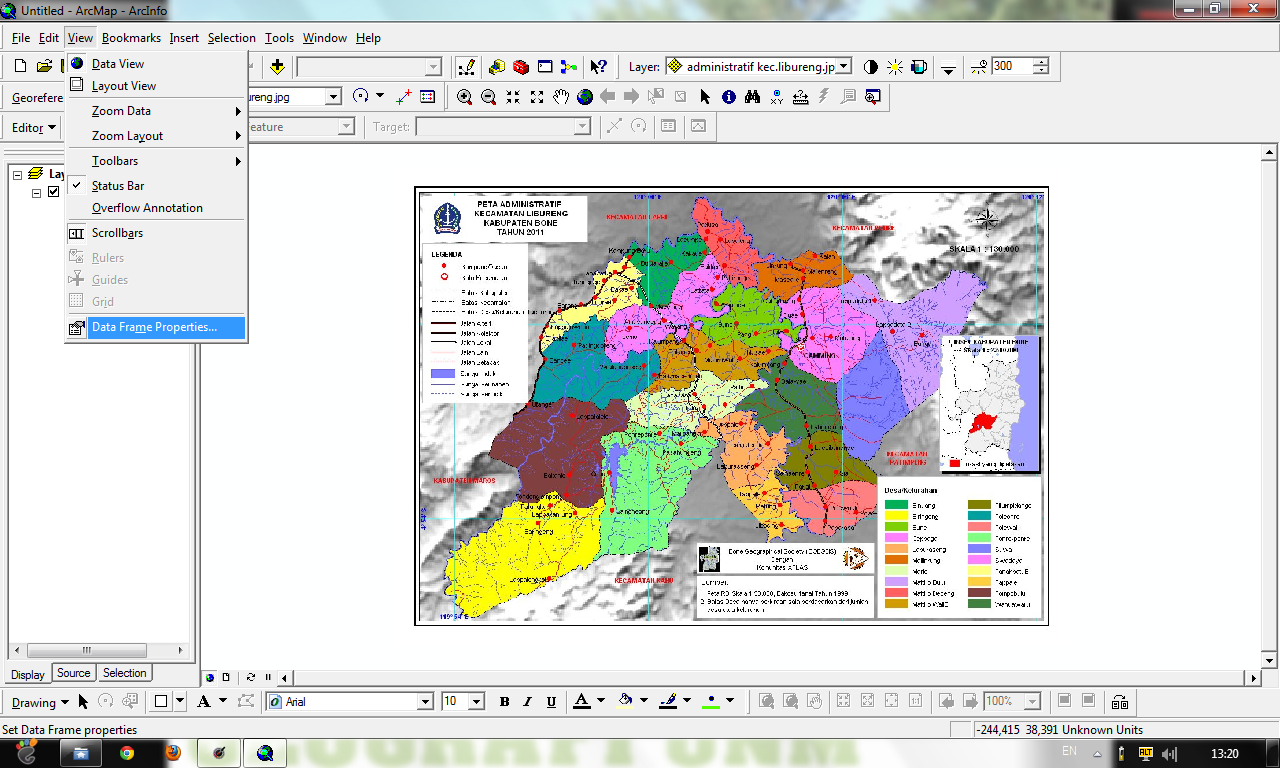Image resolution: width=1280 pixels, height=768 pixels.
Task: Open Chrome from the taskbar
Action: coord(126,753)
